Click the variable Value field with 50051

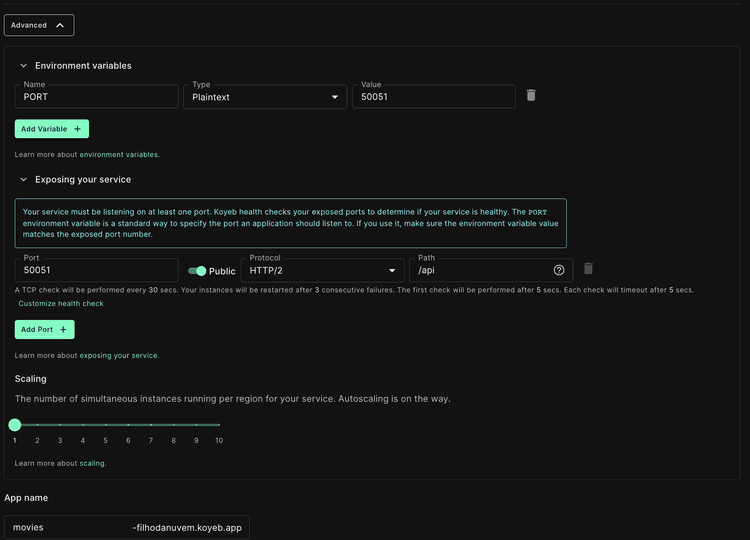(432, 97)
